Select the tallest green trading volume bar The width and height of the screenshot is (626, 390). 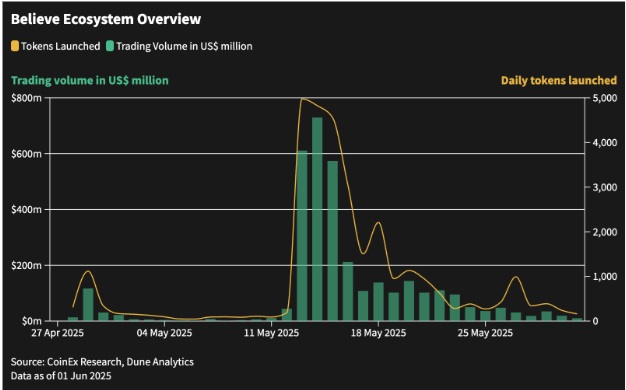[x=317, y=219]
